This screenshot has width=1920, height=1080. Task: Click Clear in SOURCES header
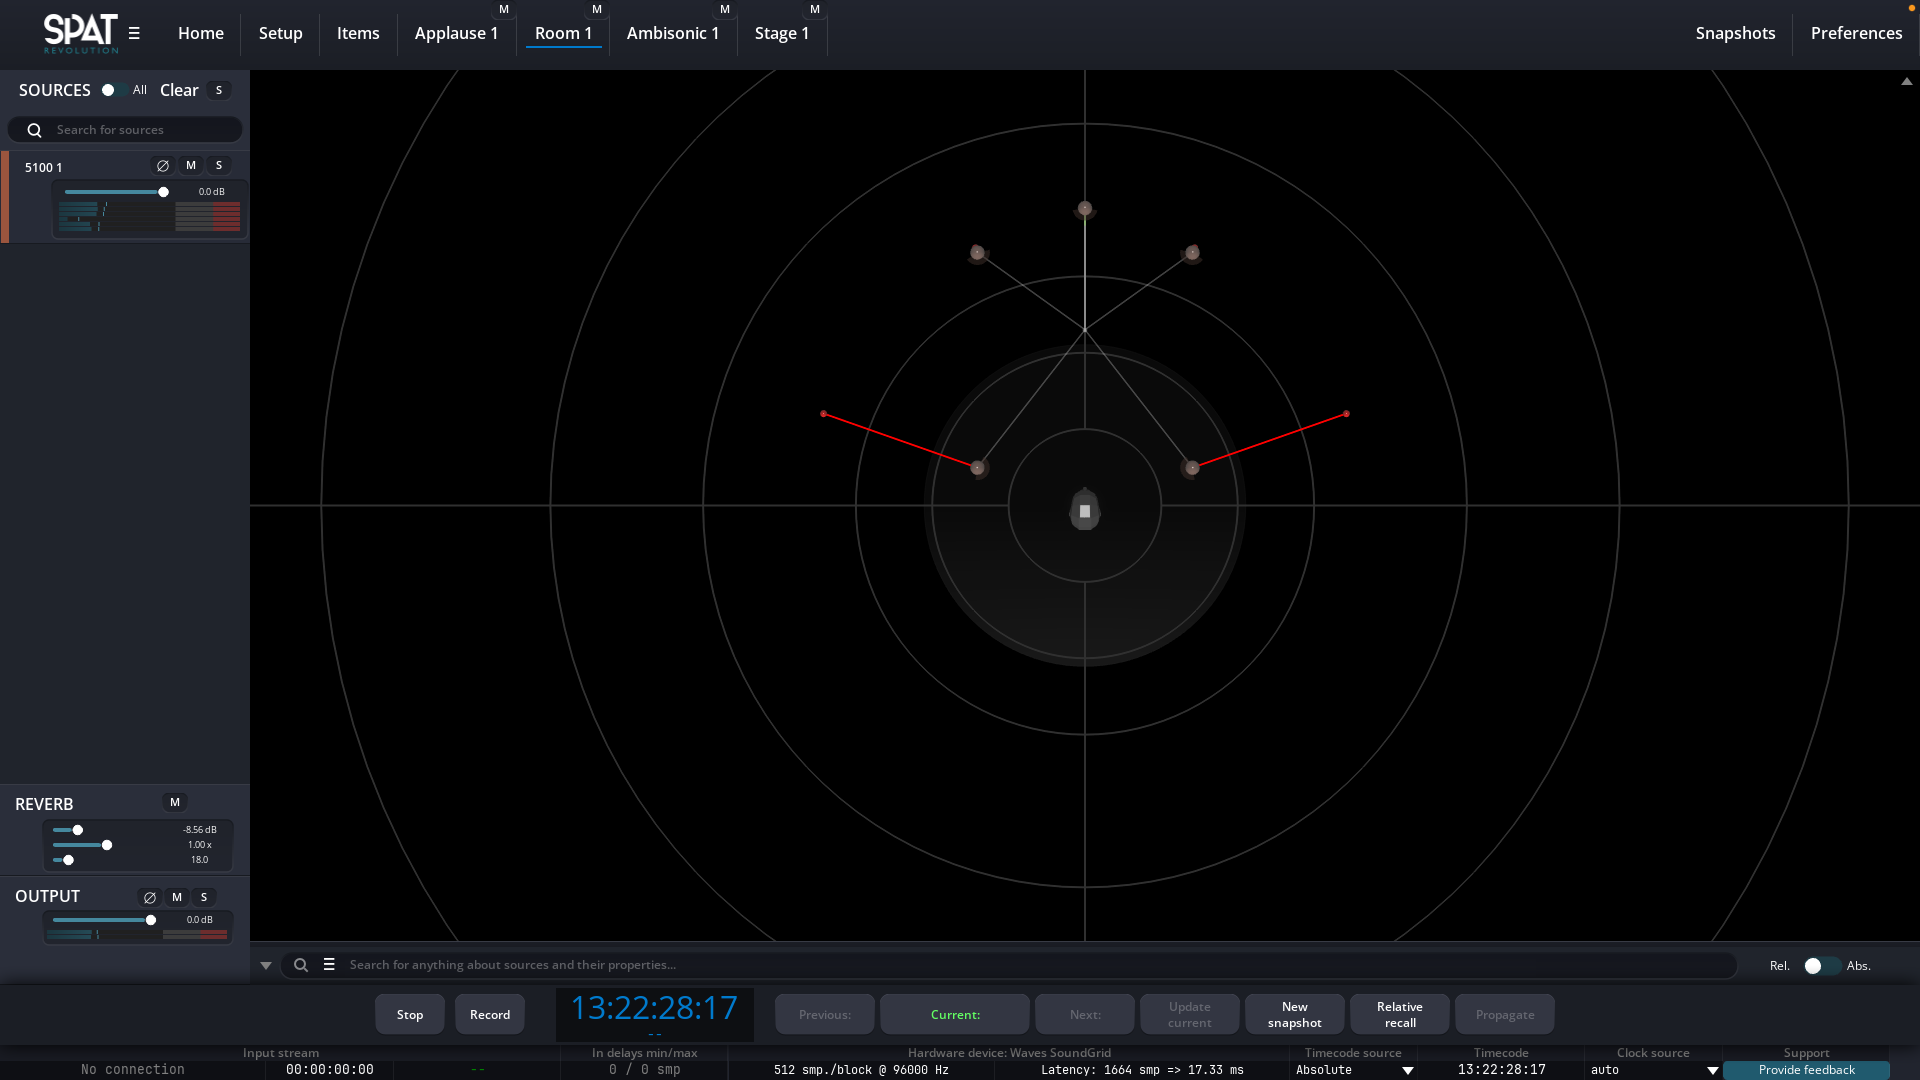[x=179, y=90]
